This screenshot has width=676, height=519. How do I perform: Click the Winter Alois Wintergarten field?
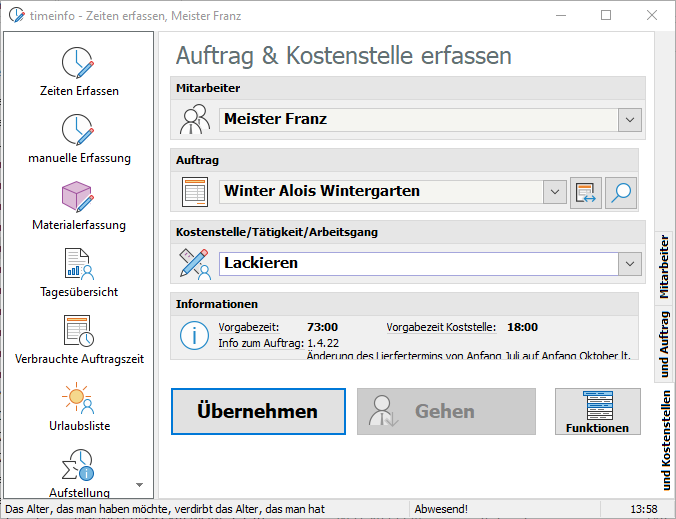pyautogui.click(x=380, y=191)
